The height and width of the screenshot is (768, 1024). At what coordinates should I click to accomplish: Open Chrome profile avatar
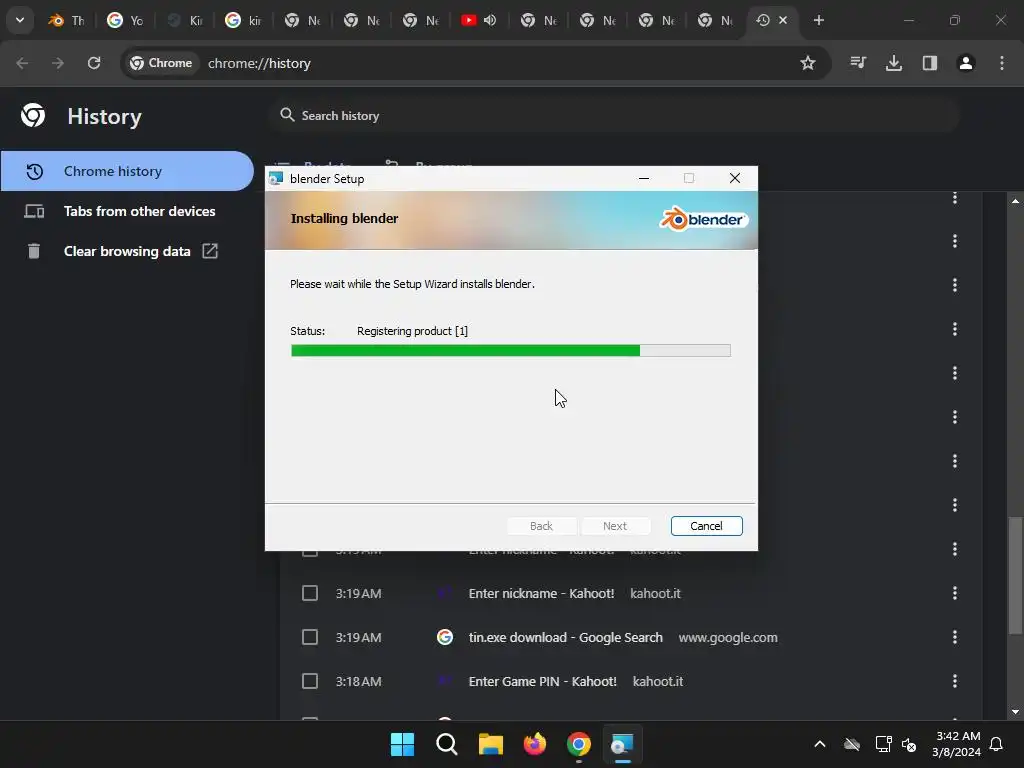966,63
